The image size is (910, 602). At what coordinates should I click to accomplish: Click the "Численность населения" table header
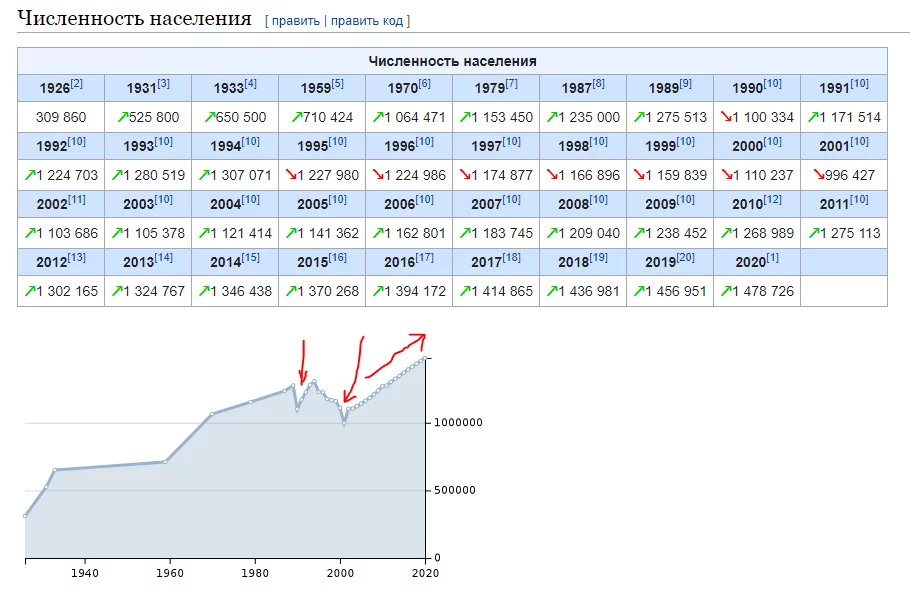(x=452, y=61)
